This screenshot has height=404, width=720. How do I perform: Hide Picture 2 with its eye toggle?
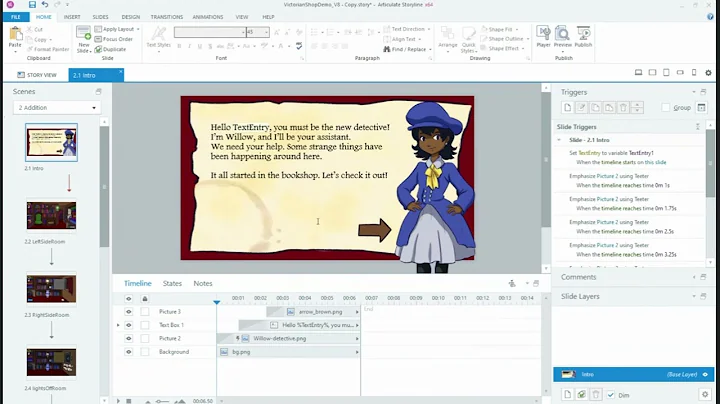pos(129,338)
